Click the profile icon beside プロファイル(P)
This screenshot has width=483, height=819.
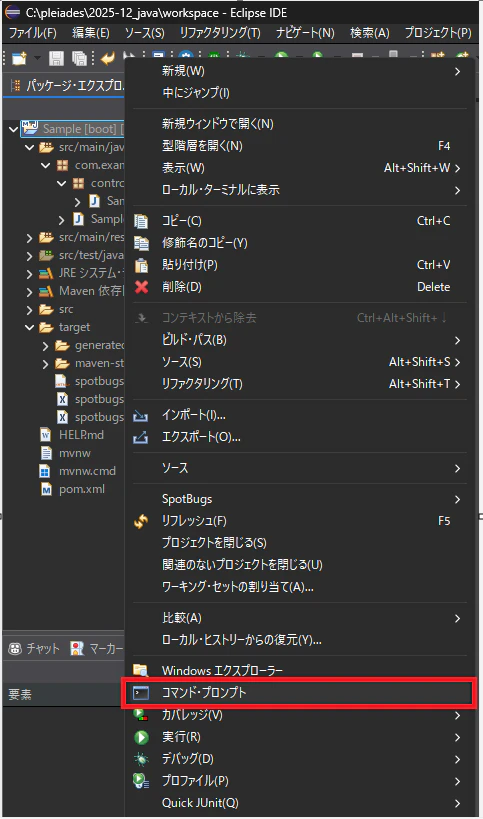click(141, 781)
